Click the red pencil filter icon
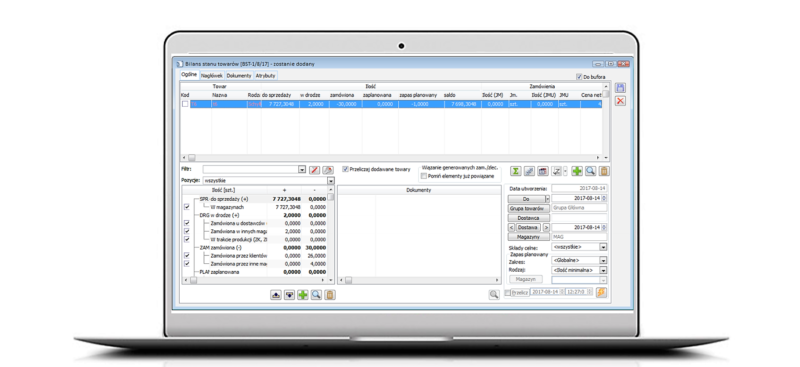 pos(315,169)
